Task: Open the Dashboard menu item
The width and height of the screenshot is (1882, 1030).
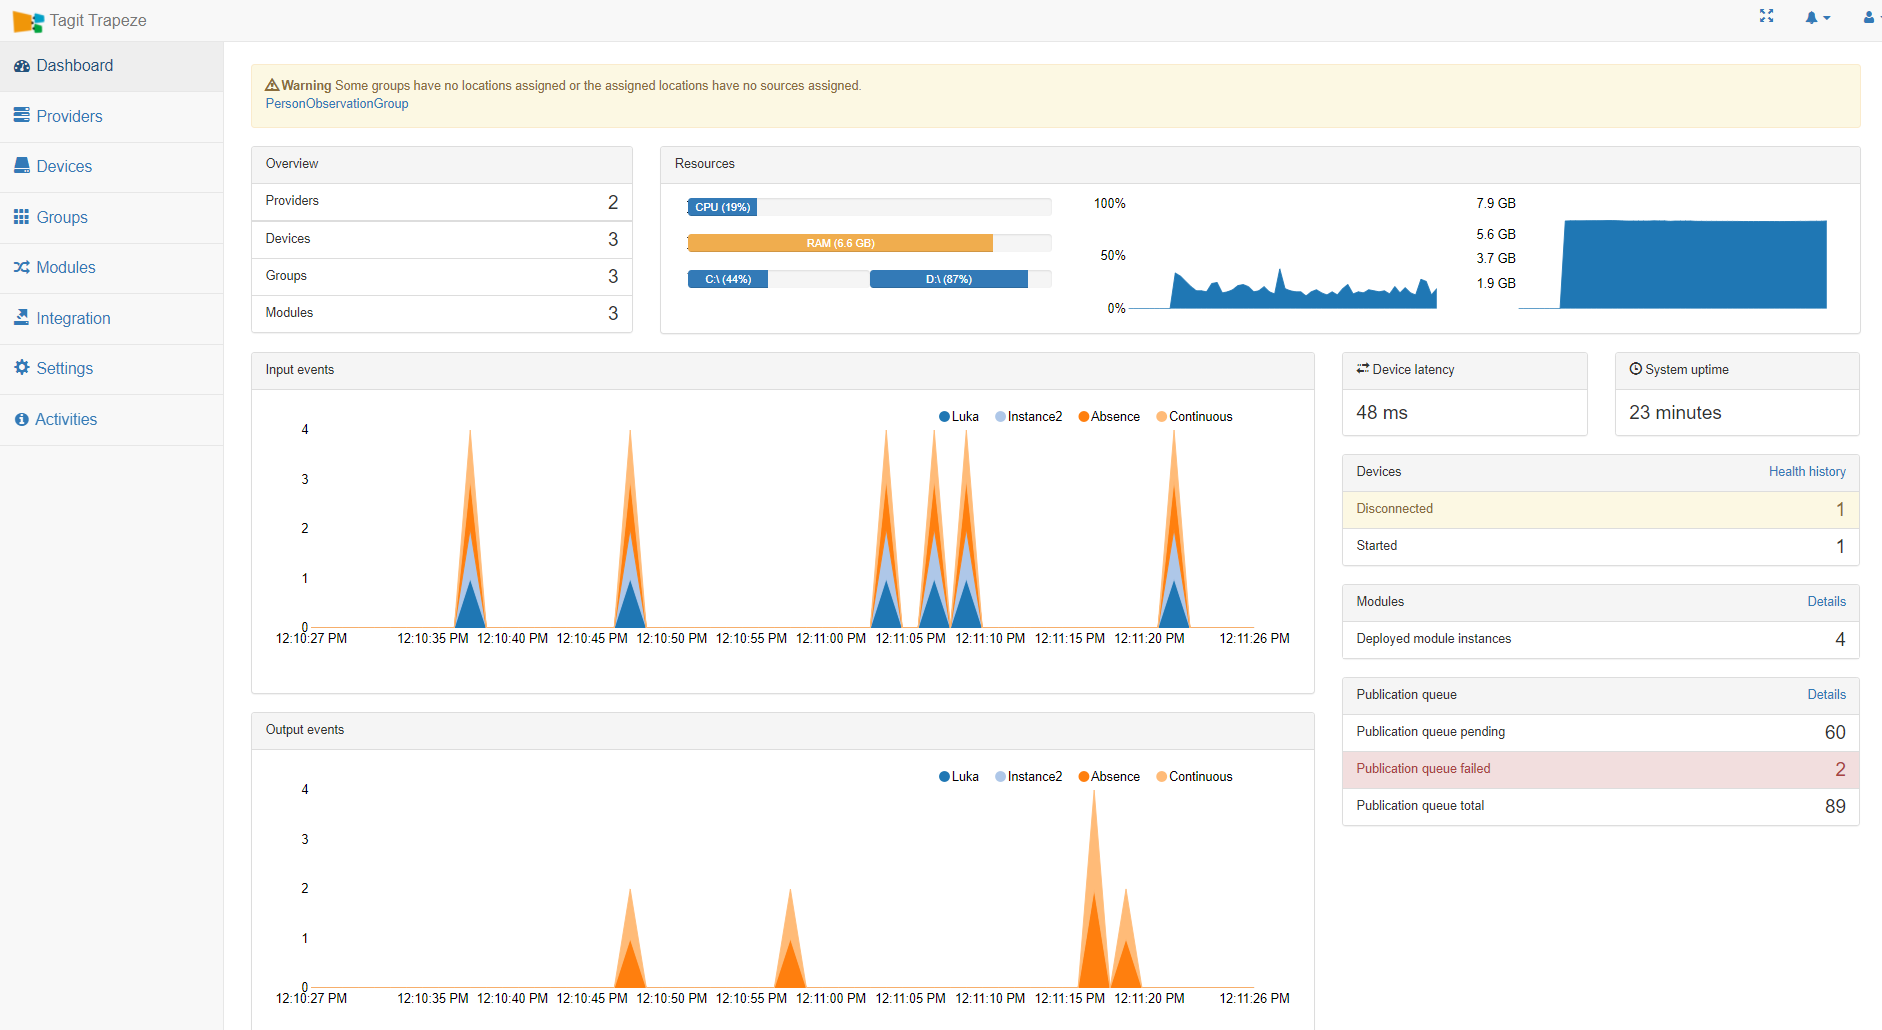Action: [112, 66]
